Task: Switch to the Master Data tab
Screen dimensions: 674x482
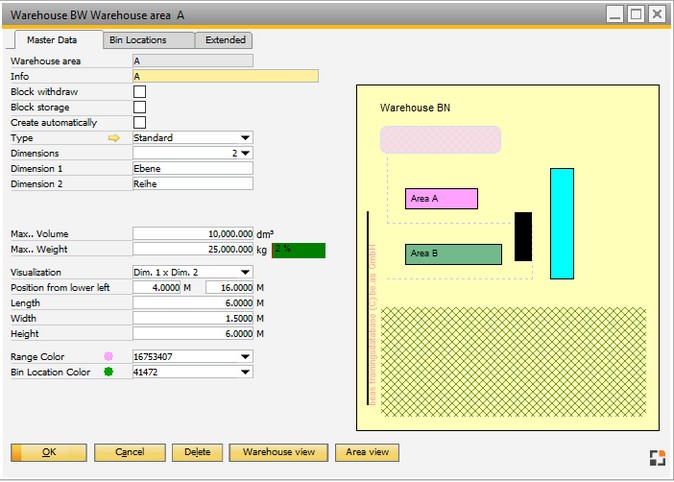Action: (52, 40)
